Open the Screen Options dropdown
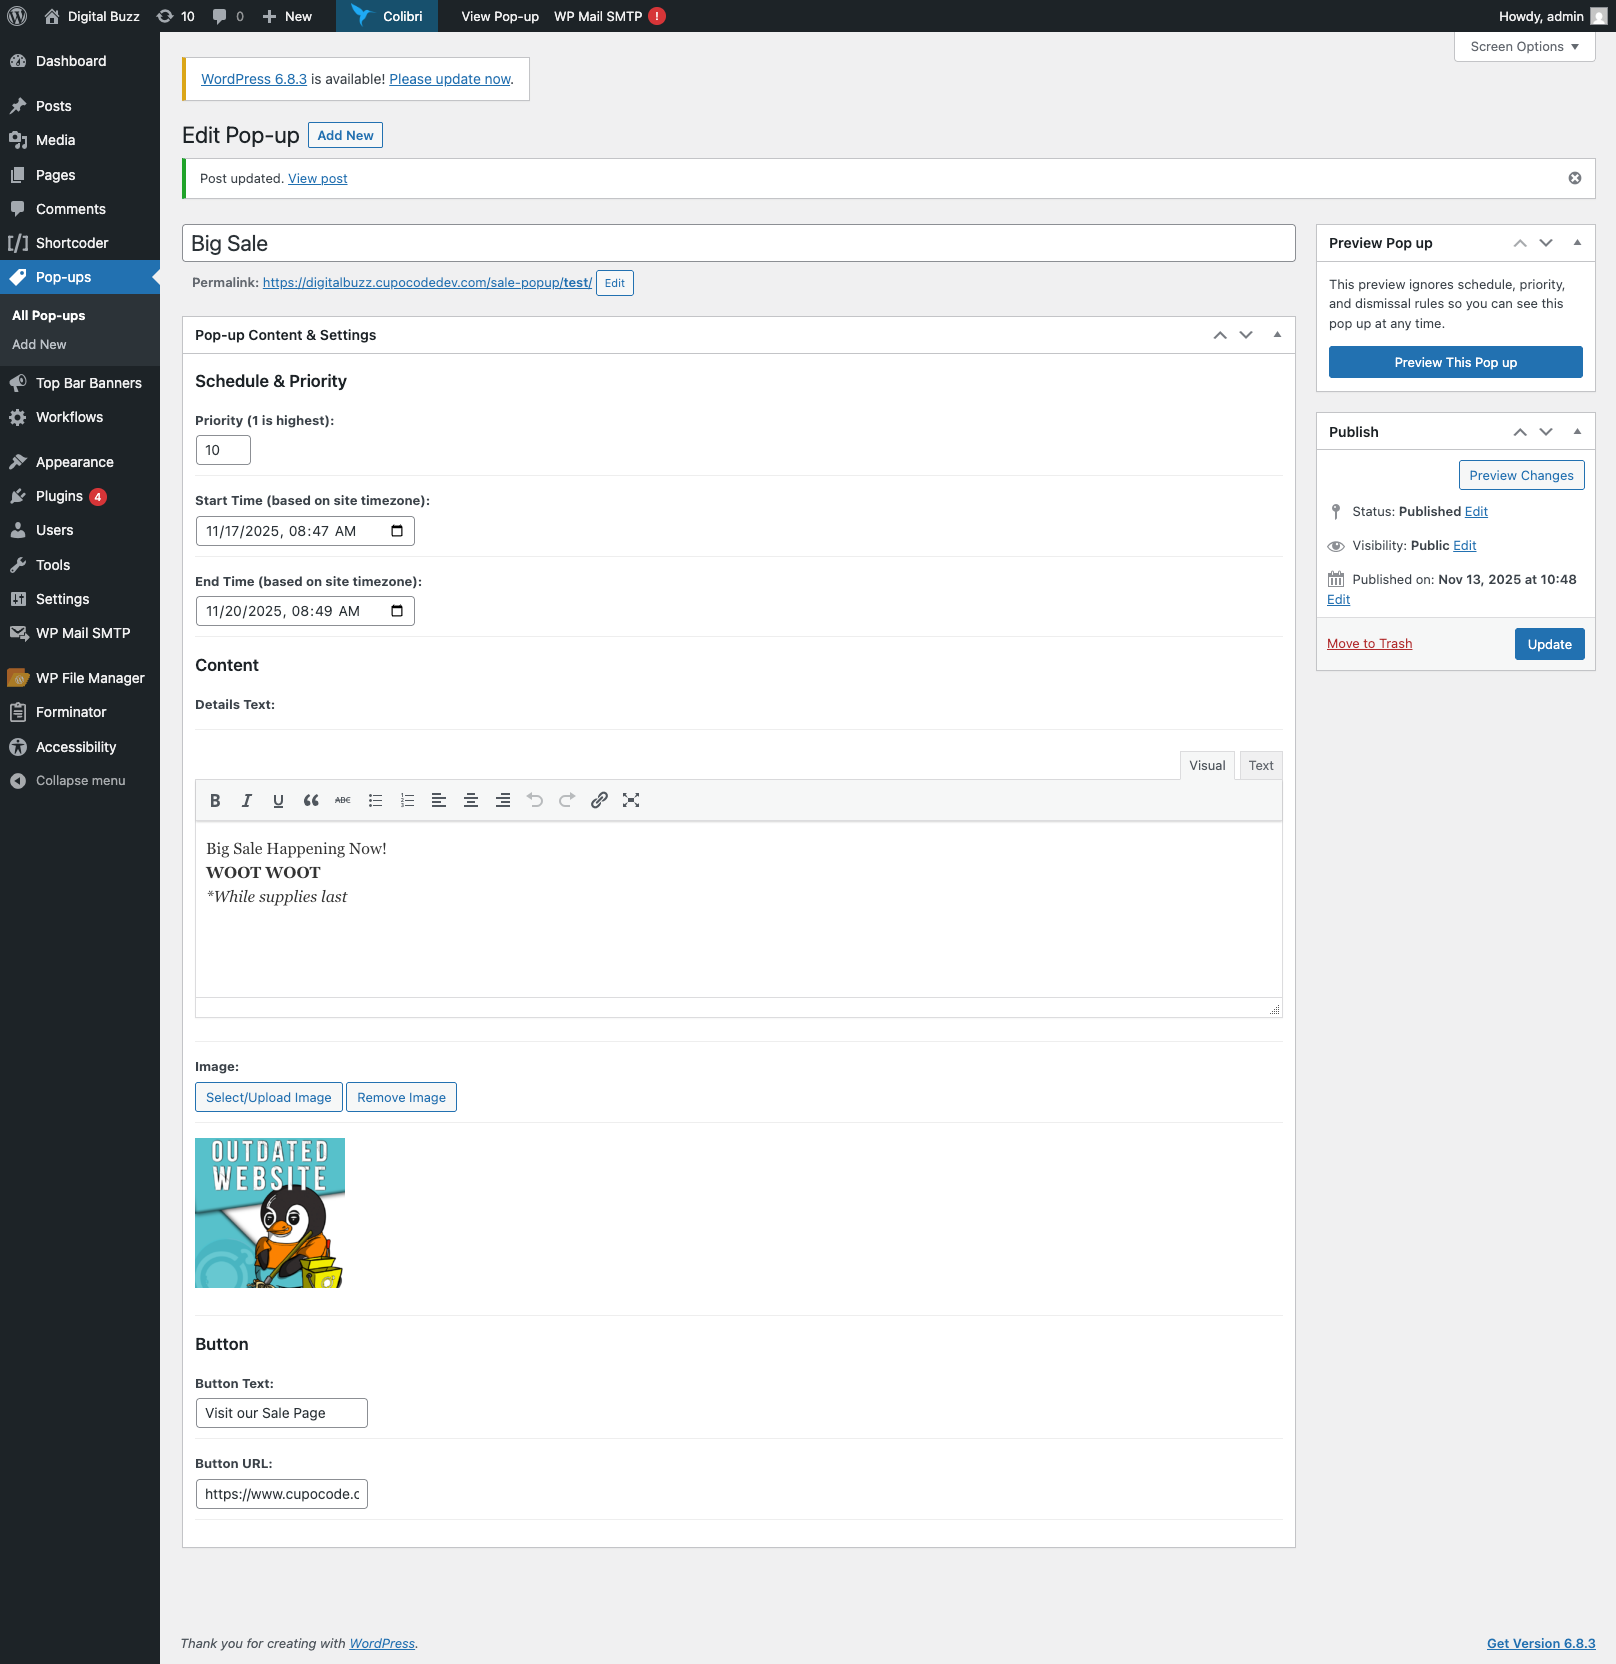Image resolution: width=1616 pixels, height=1664 pixels. coord(1523,46)
